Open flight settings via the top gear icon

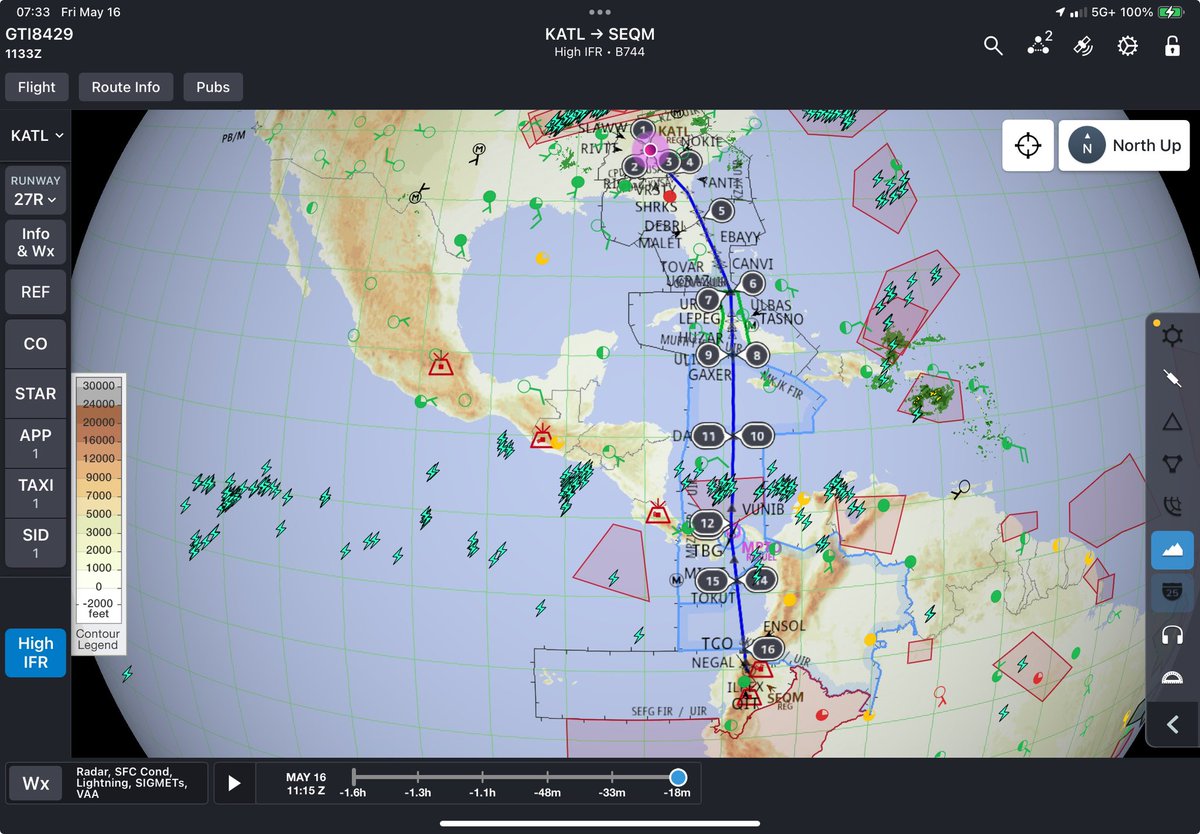pos(1128,46)
